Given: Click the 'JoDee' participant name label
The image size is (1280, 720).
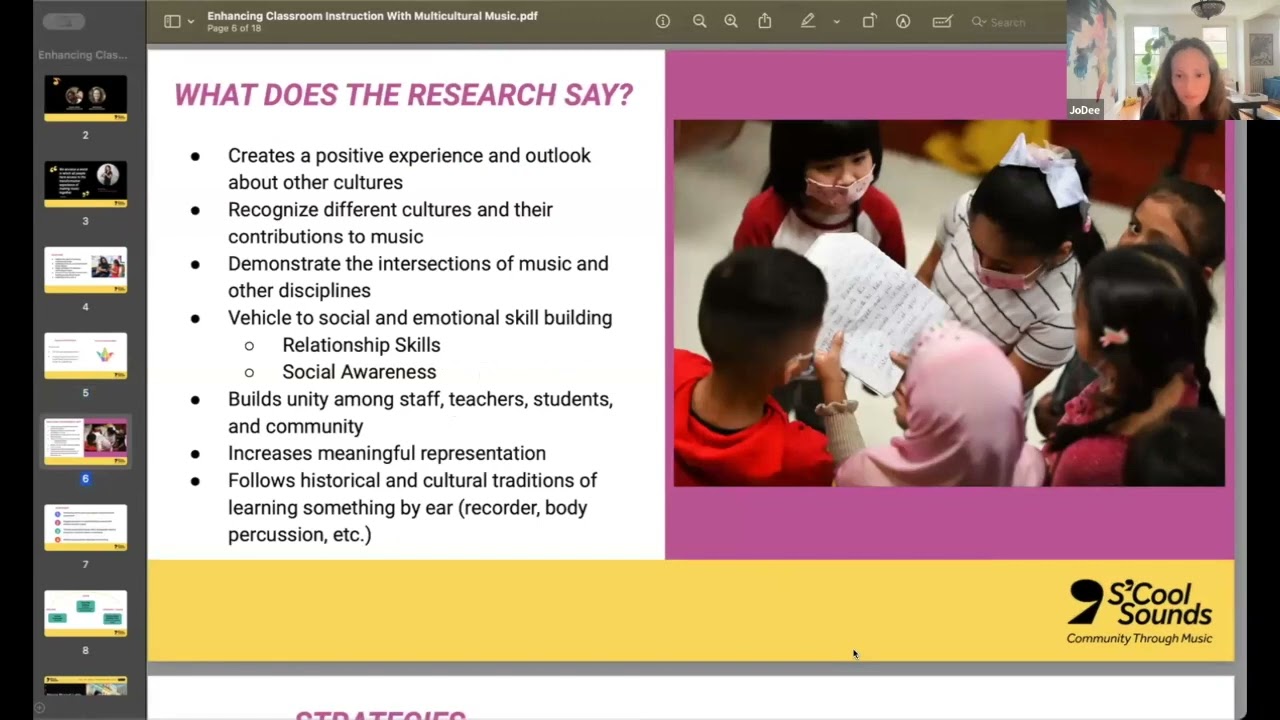Looking at the screenshot, I should [1084, 110].
